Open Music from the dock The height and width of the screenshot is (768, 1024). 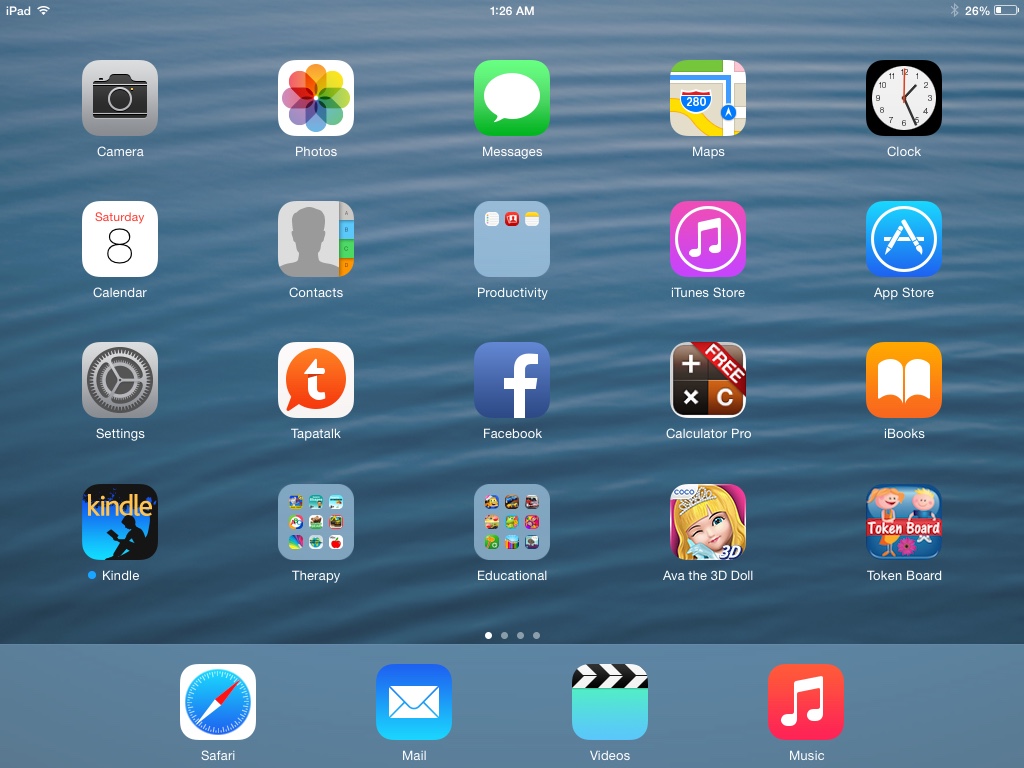806,702
